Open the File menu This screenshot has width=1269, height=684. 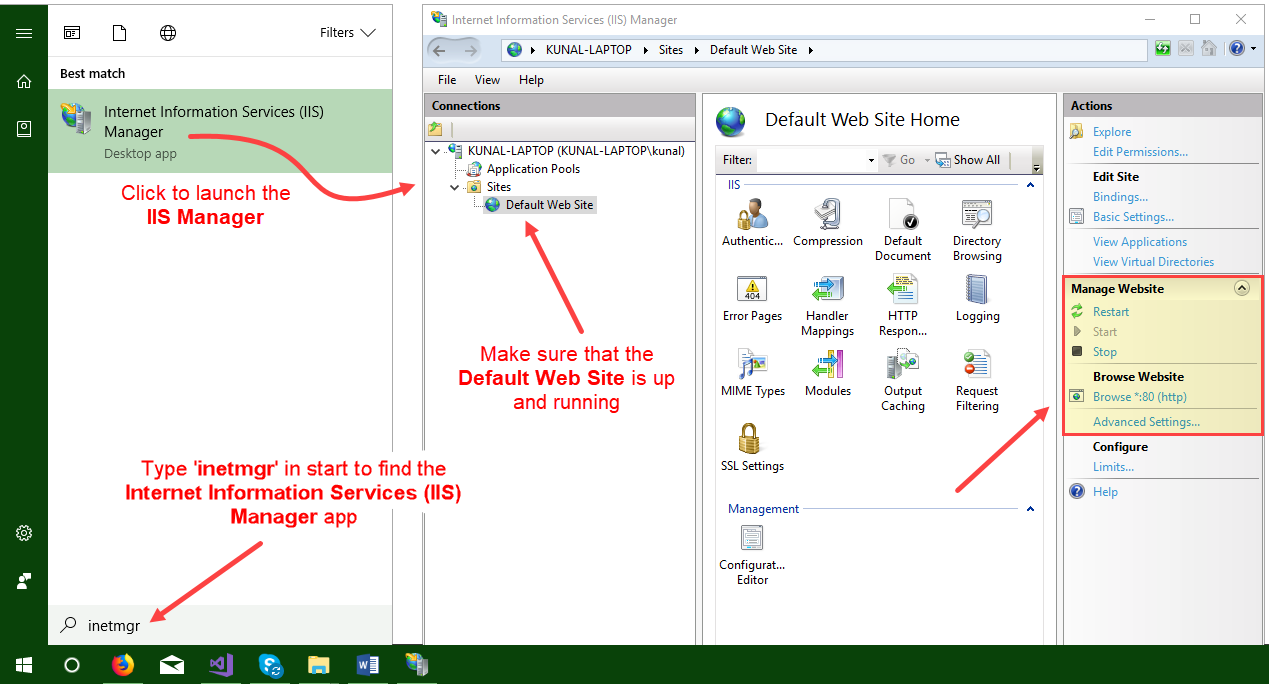coord(447,80)
